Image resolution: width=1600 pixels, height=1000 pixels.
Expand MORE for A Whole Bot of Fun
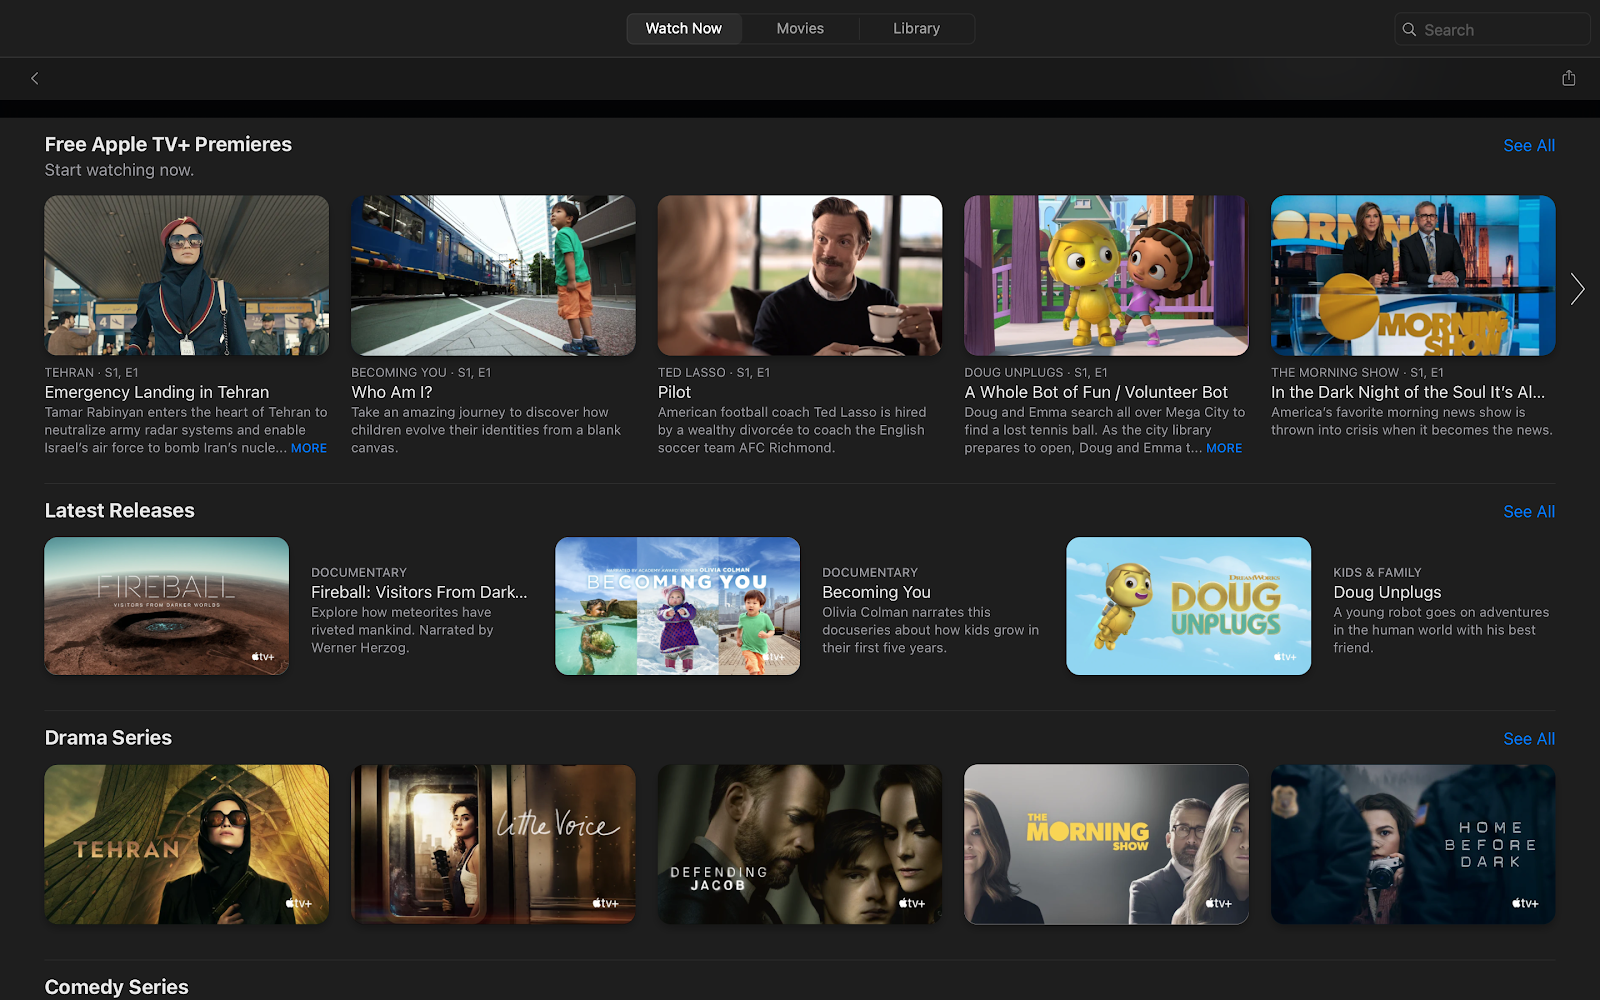click(1224, 448)
